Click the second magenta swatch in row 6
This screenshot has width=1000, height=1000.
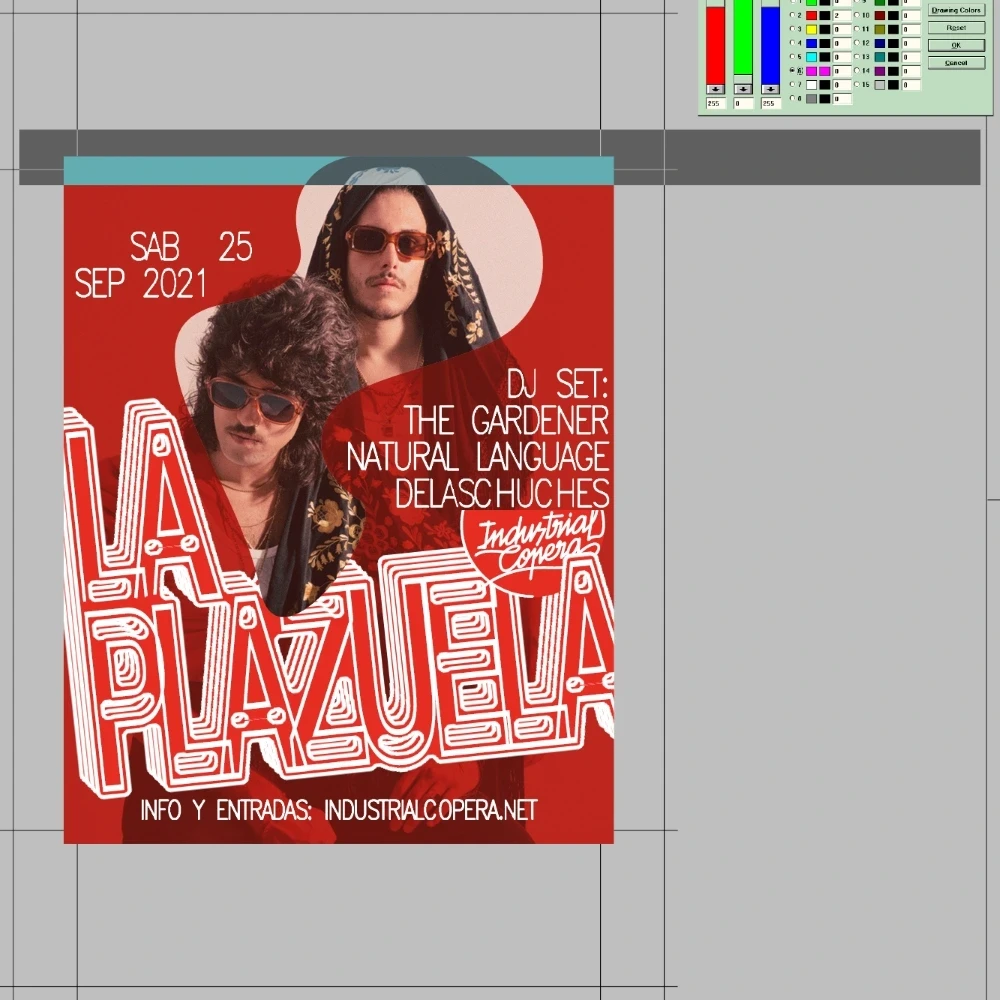pyautogui.click(x=825, y=71)
